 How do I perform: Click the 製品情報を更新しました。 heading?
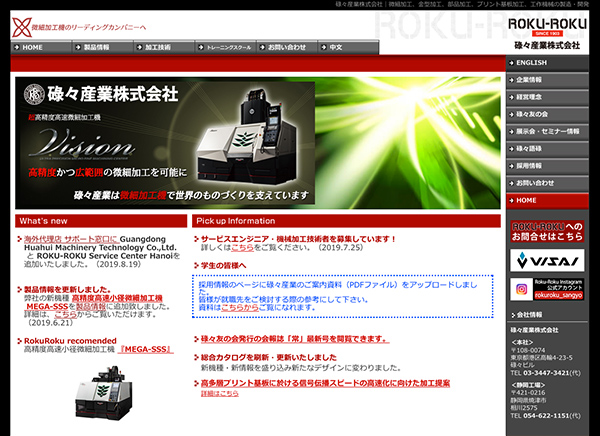pos(68,290)
